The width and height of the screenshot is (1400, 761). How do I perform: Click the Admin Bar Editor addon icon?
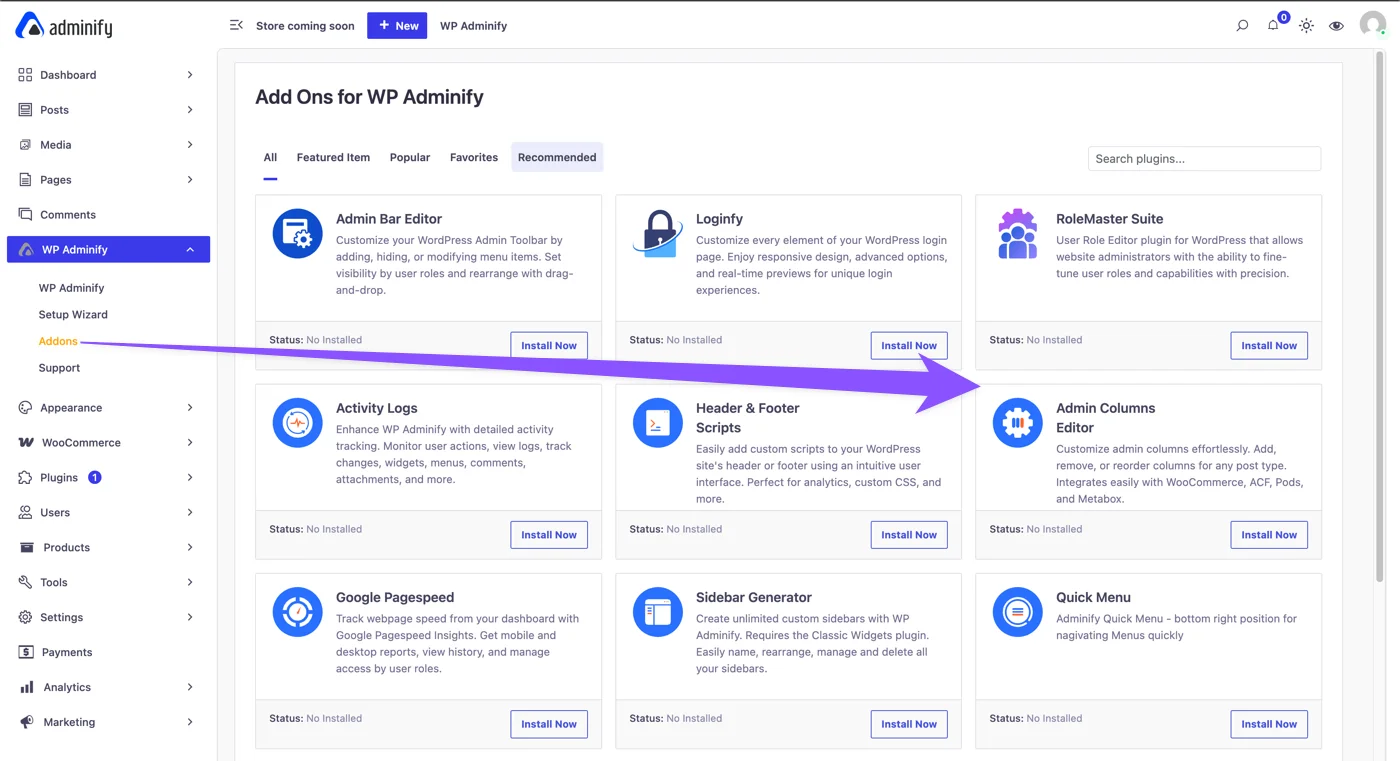pos(297,232)
